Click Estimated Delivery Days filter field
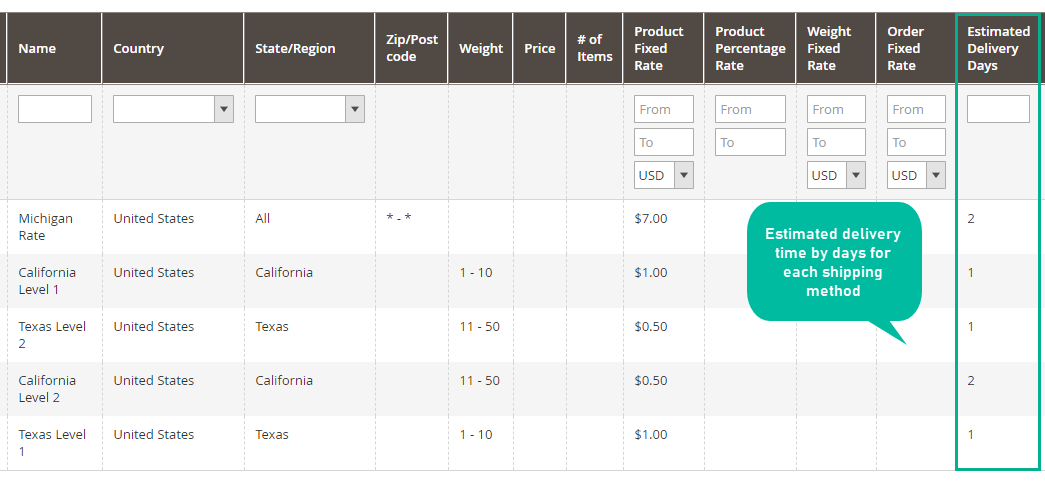This screenshot has width=1045, height=481. coord(998,109)
